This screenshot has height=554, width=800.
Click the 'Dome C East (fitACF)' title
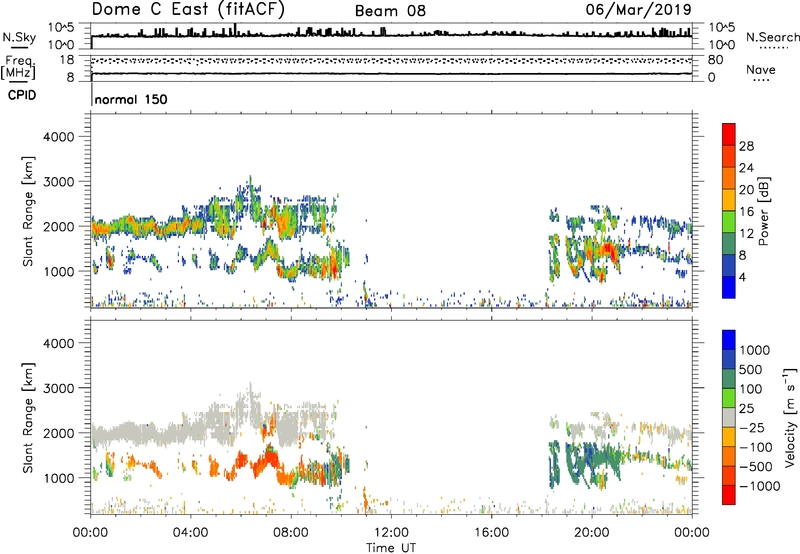pos(188,9)
